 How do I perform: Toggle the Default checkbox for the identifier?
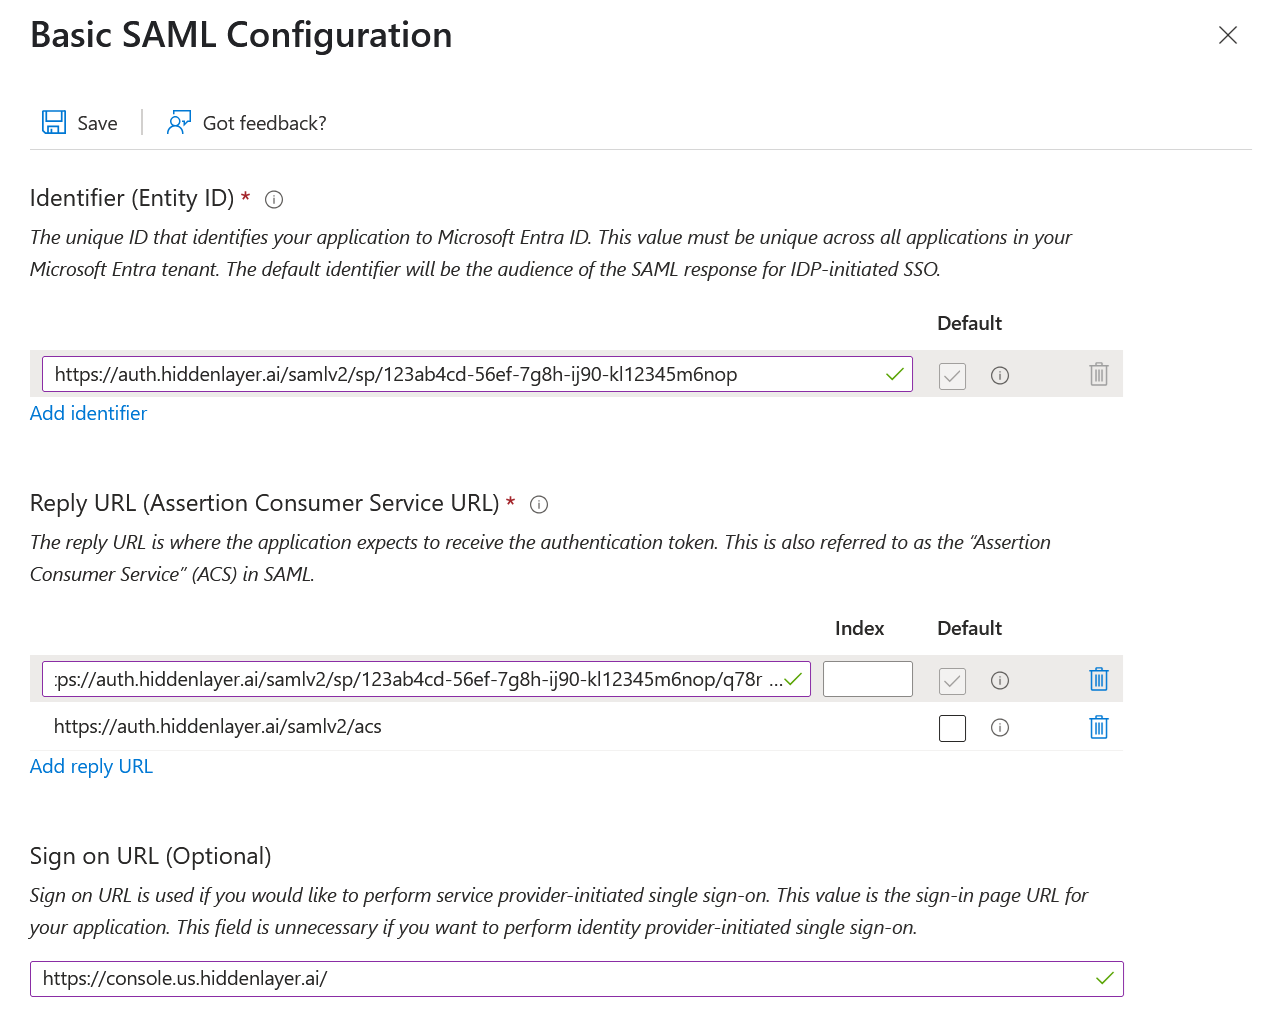[x=951, y=375]
